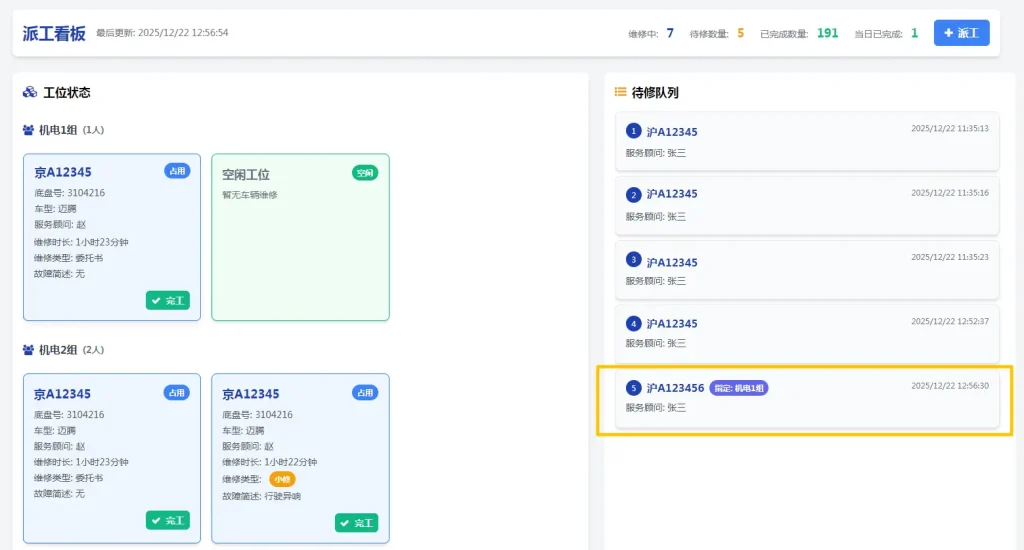
Task: Open queue plate queued at 11:35:16
Action: 672,194
